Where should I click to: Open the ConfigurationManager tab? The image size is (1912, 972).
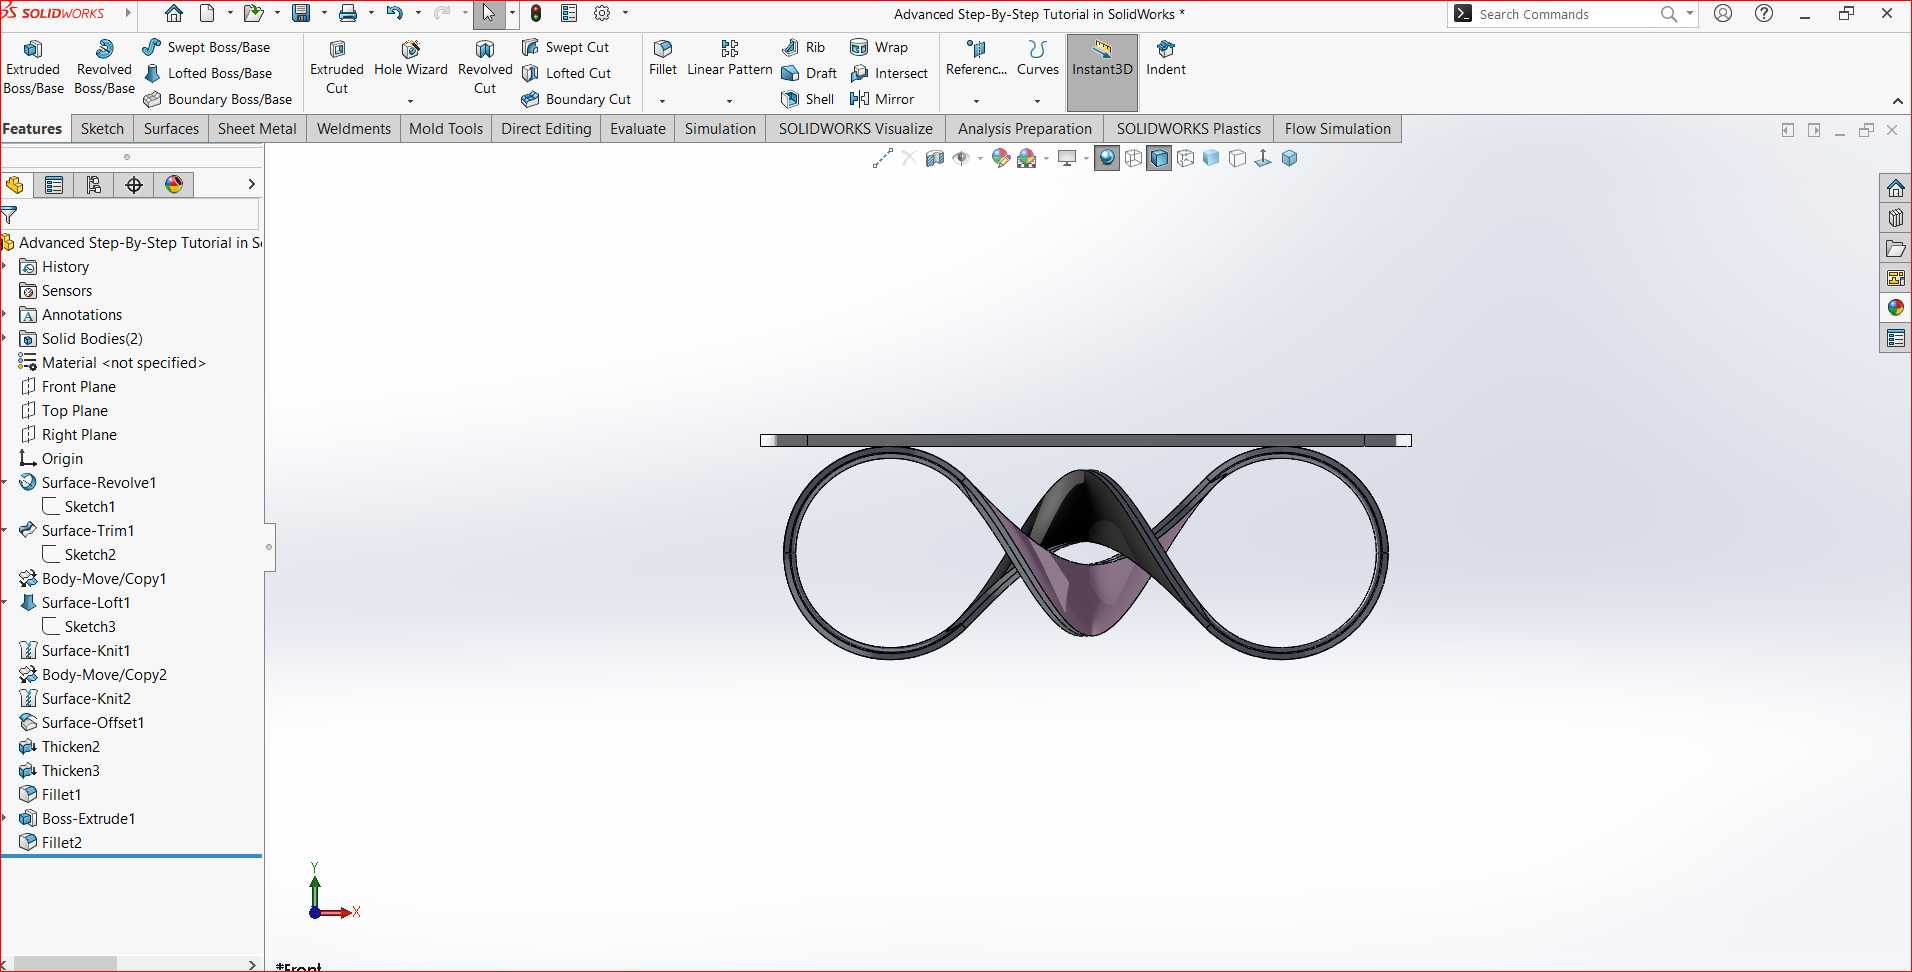pos(94,185)
